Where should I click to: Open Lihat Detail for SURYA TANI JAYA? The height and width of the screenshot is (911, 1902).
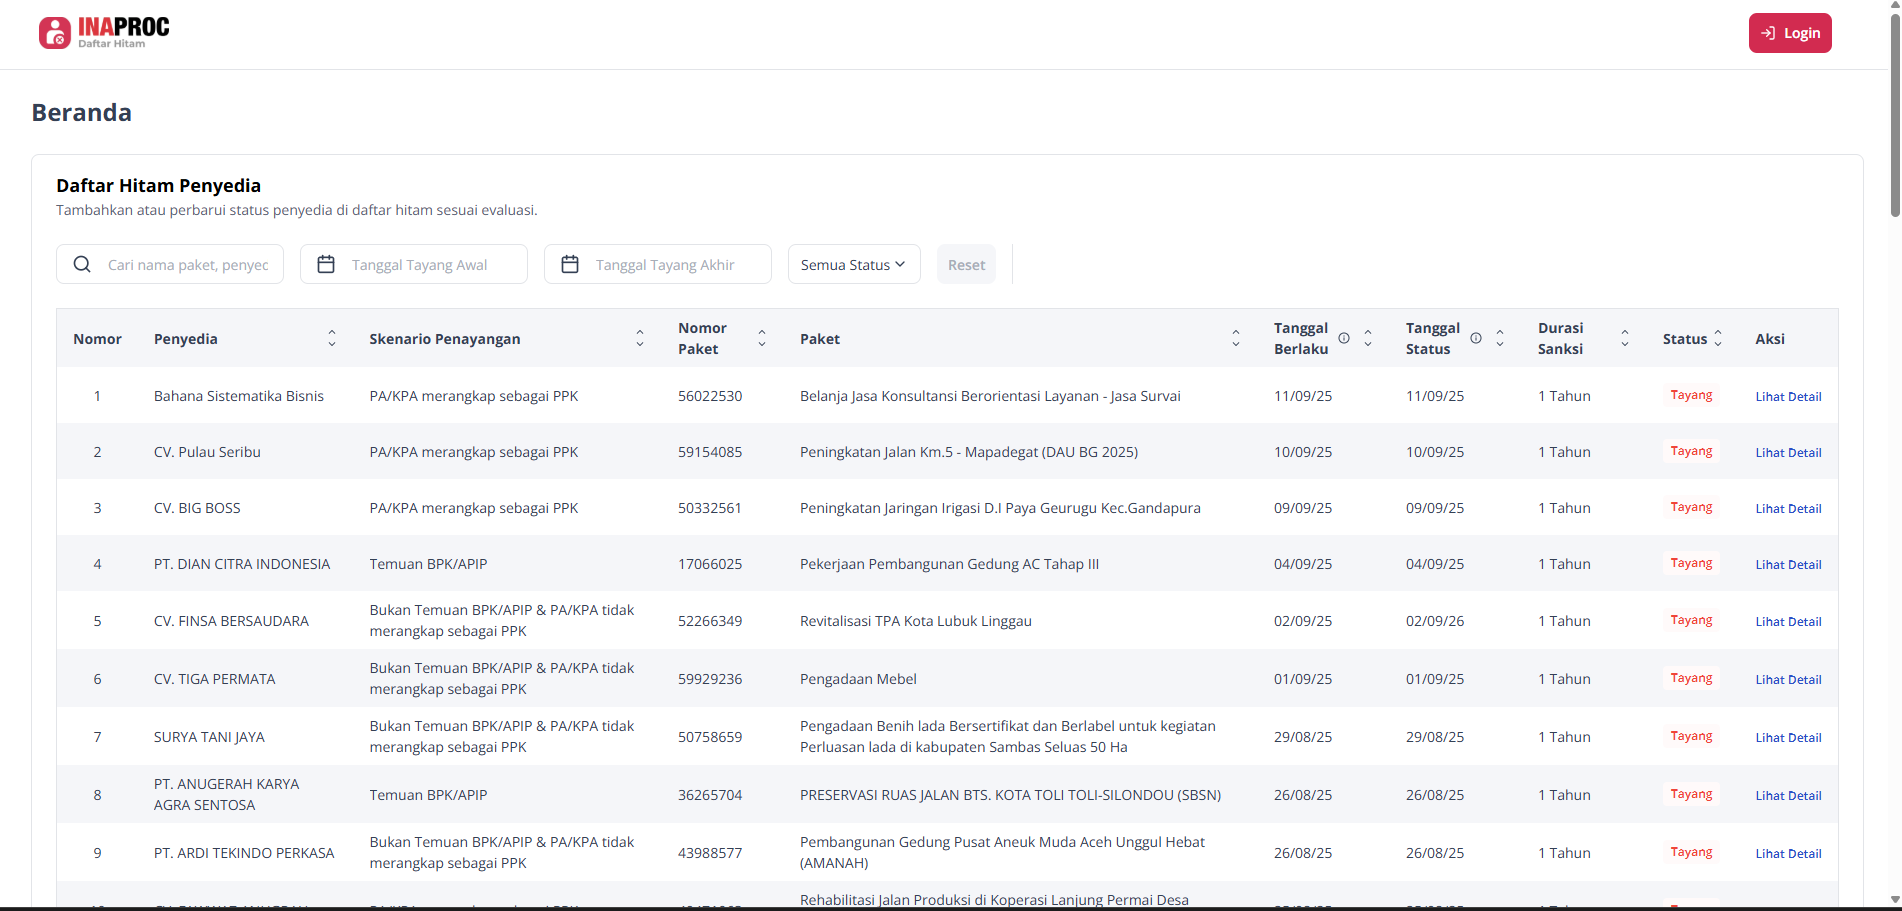point(1788,738)
